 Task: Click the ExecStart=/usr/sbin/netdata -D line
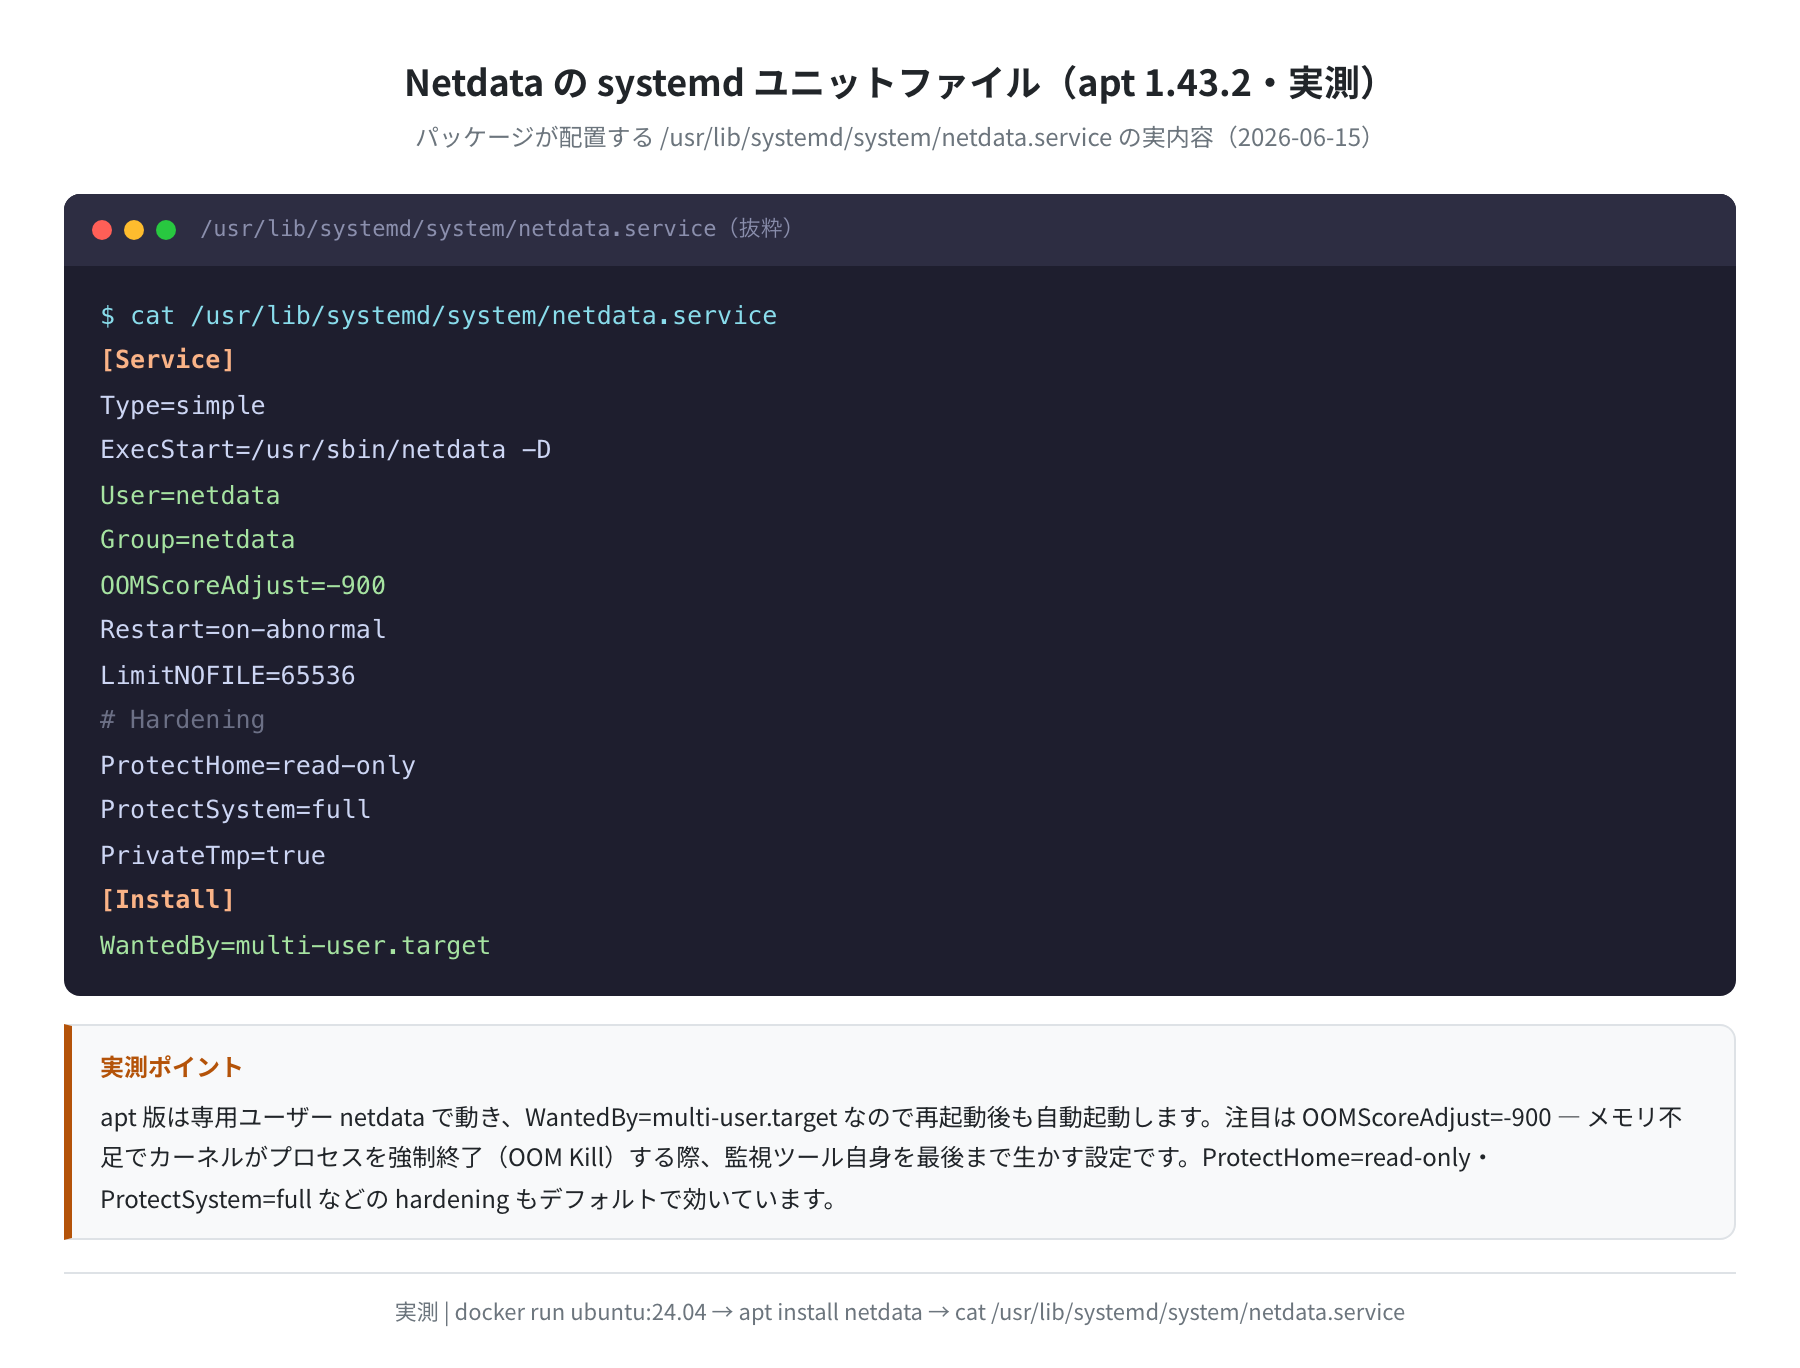pyautogui.click(x=325, y=450)
